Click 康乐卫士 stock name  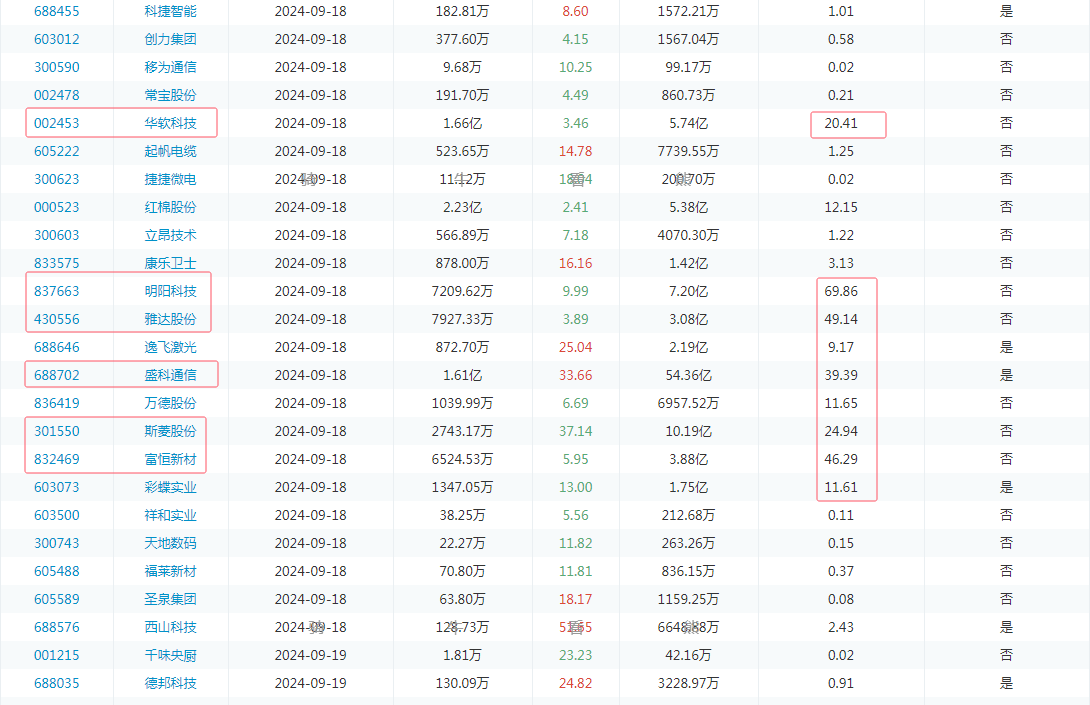[170, 263]
